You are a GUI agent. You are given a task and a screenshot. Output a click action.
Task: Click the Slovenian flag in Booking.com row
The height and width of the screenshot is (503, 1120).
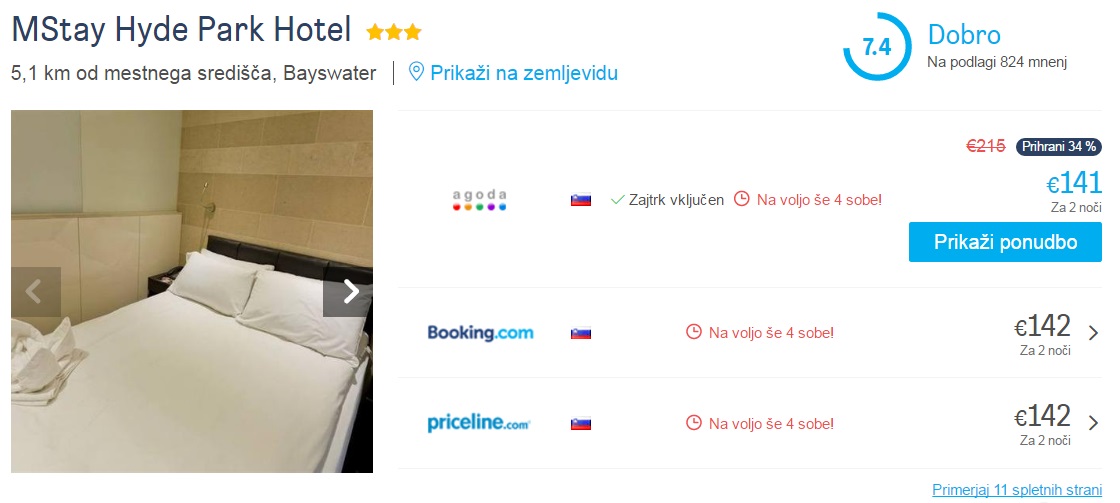[x=581, y=333]
